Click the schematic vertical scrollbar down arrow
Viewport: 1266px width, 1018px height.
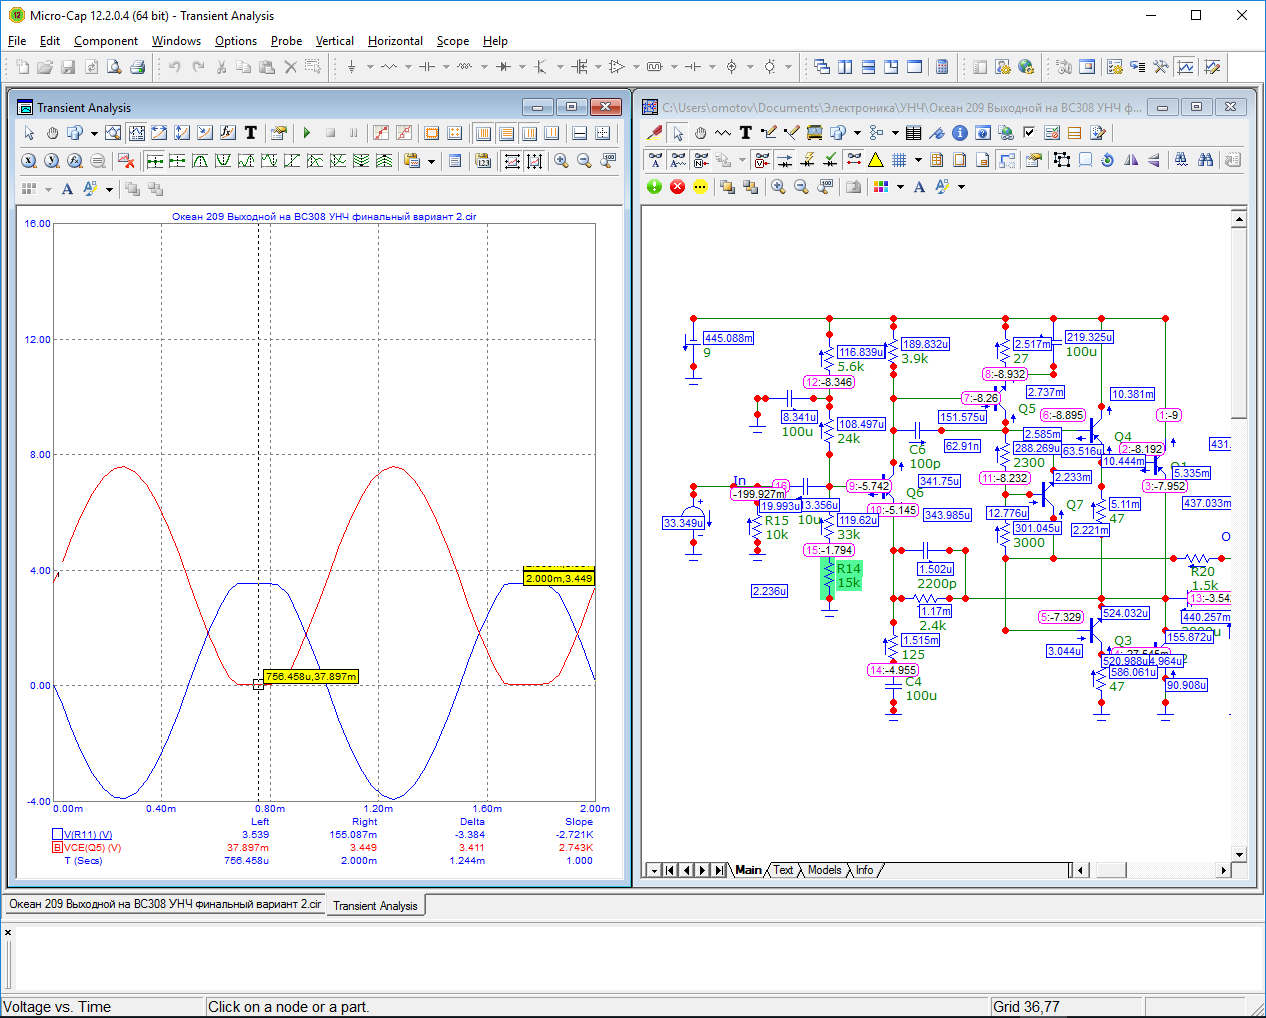(x=1239, y=855)
